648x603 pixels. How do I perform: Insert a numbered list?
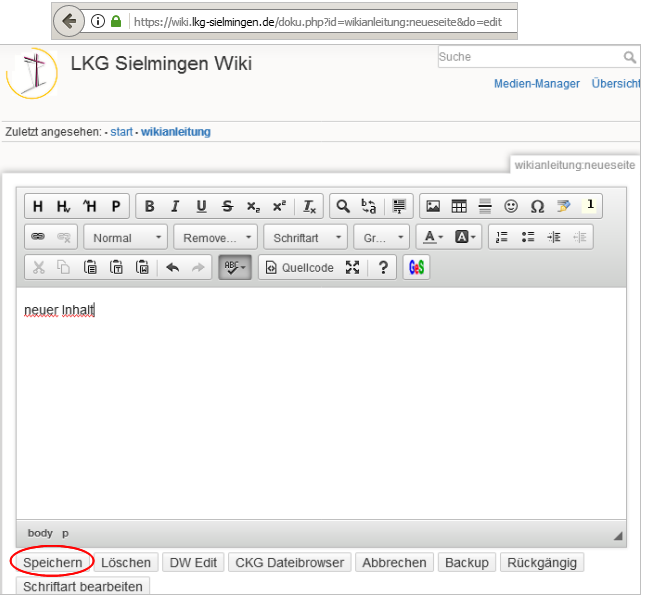(x=502, y=237)
